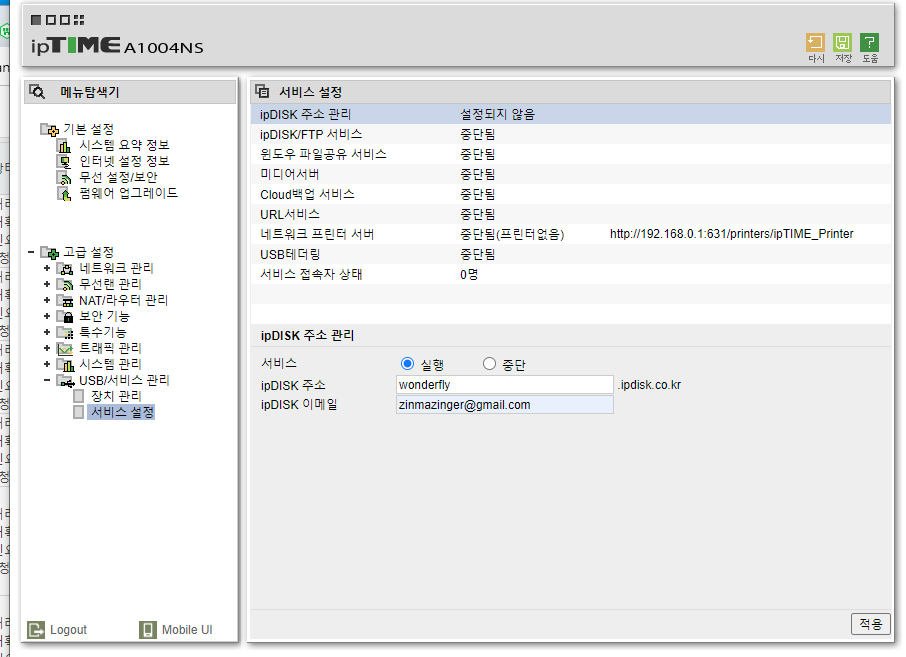Image resolution: width=906 pixels, height=657 pixels.
Task: Expand the 트래픽 관리 node
Action: (x=47, y=348)
